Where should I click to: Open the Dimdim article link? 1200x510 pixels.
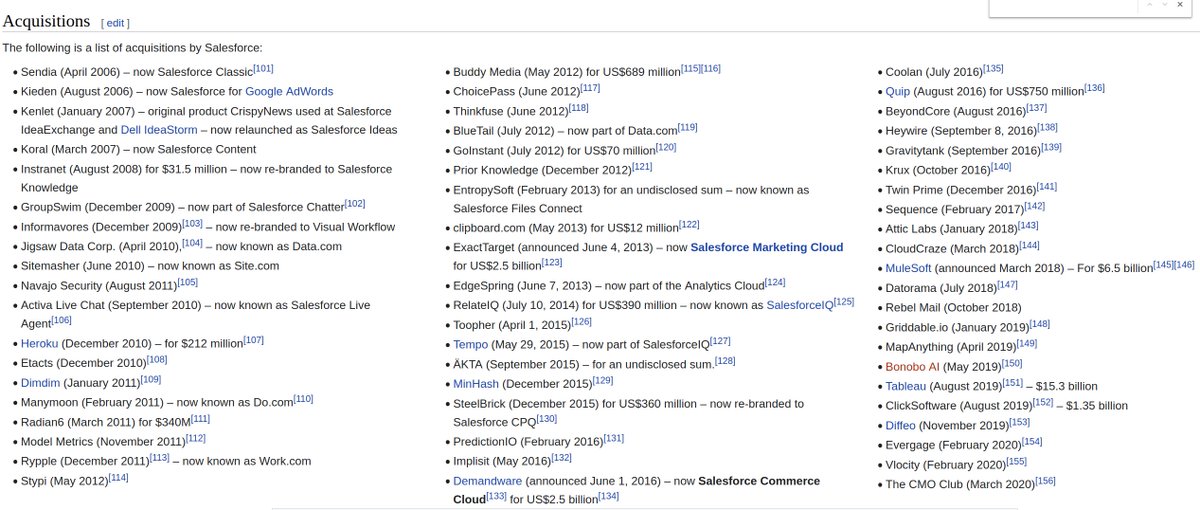point(40,382)
